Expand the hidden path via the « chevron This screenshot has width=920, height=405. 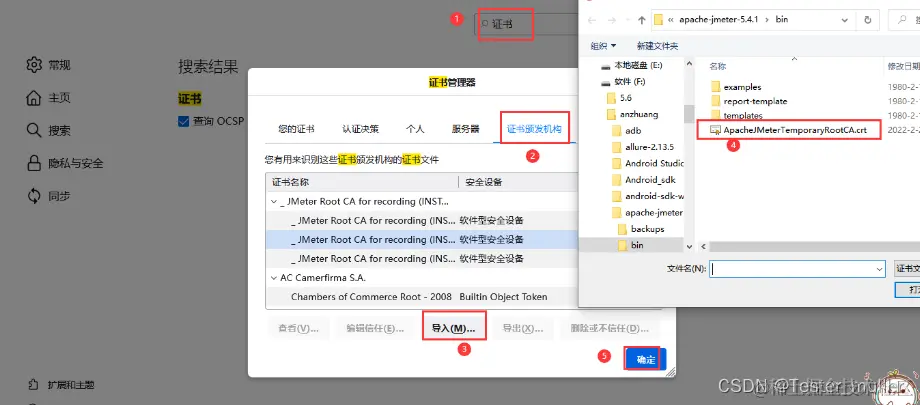[671, 19]
